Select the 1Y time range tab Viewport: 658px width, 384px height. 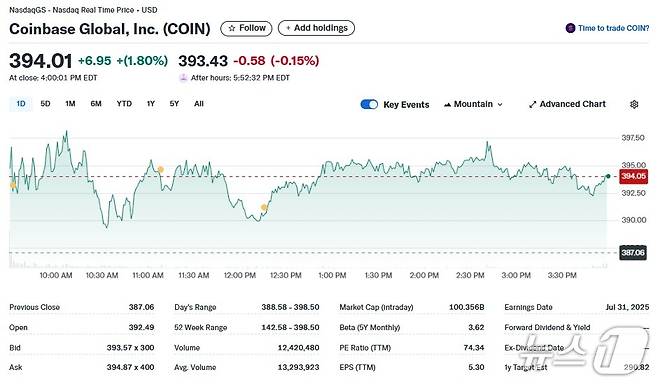coord(151,104)
